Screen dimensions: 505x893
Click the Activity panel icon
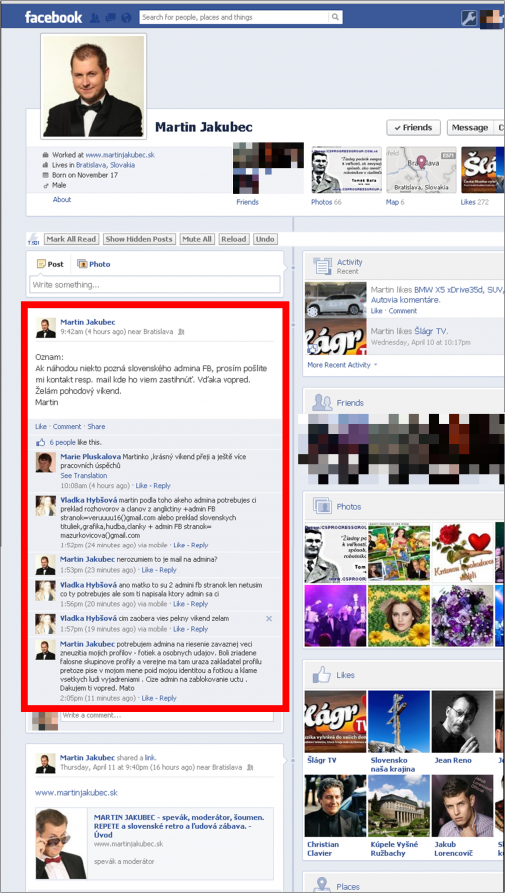point(322,266)
